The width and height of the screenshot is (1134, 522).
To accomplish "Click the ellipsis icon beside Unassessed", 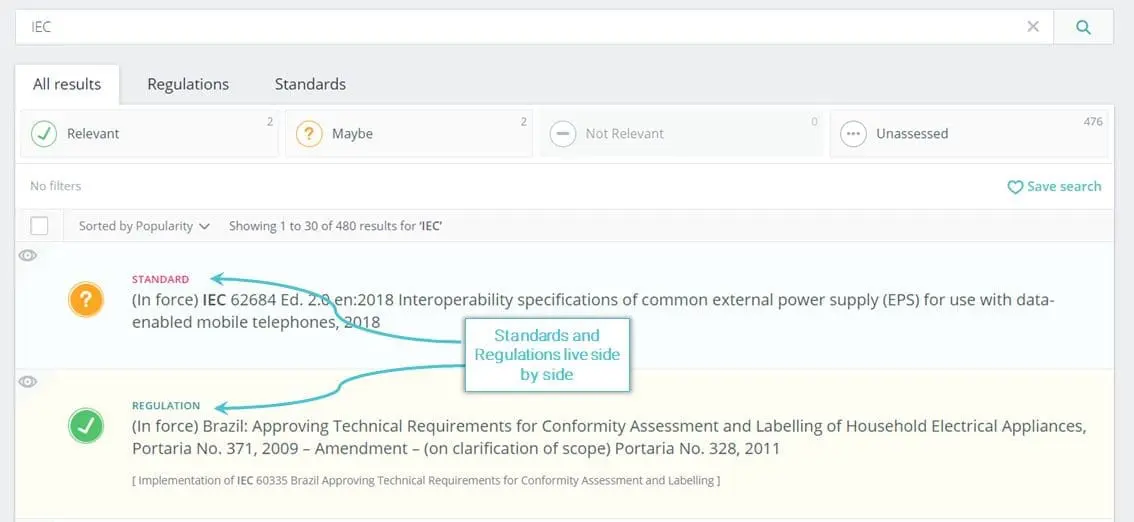I will tap(853, 134).
